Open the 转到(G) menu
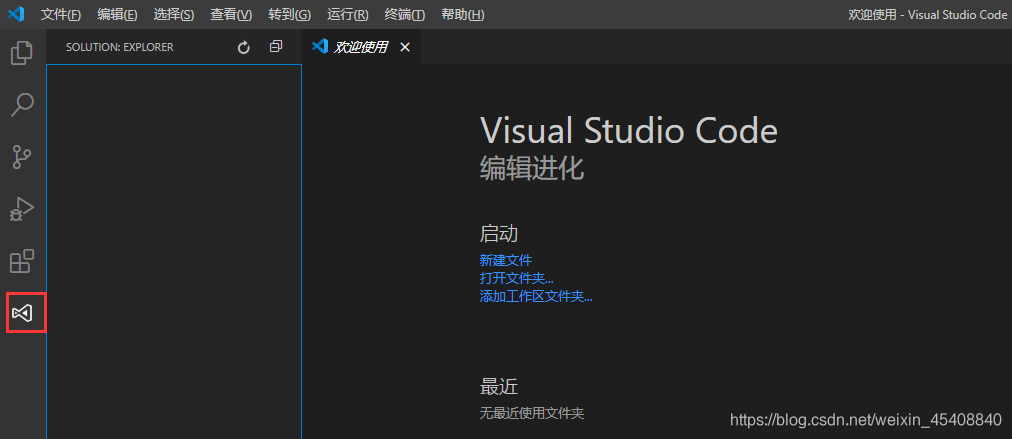Viewport: 1012px width, 439px height. 289,14
